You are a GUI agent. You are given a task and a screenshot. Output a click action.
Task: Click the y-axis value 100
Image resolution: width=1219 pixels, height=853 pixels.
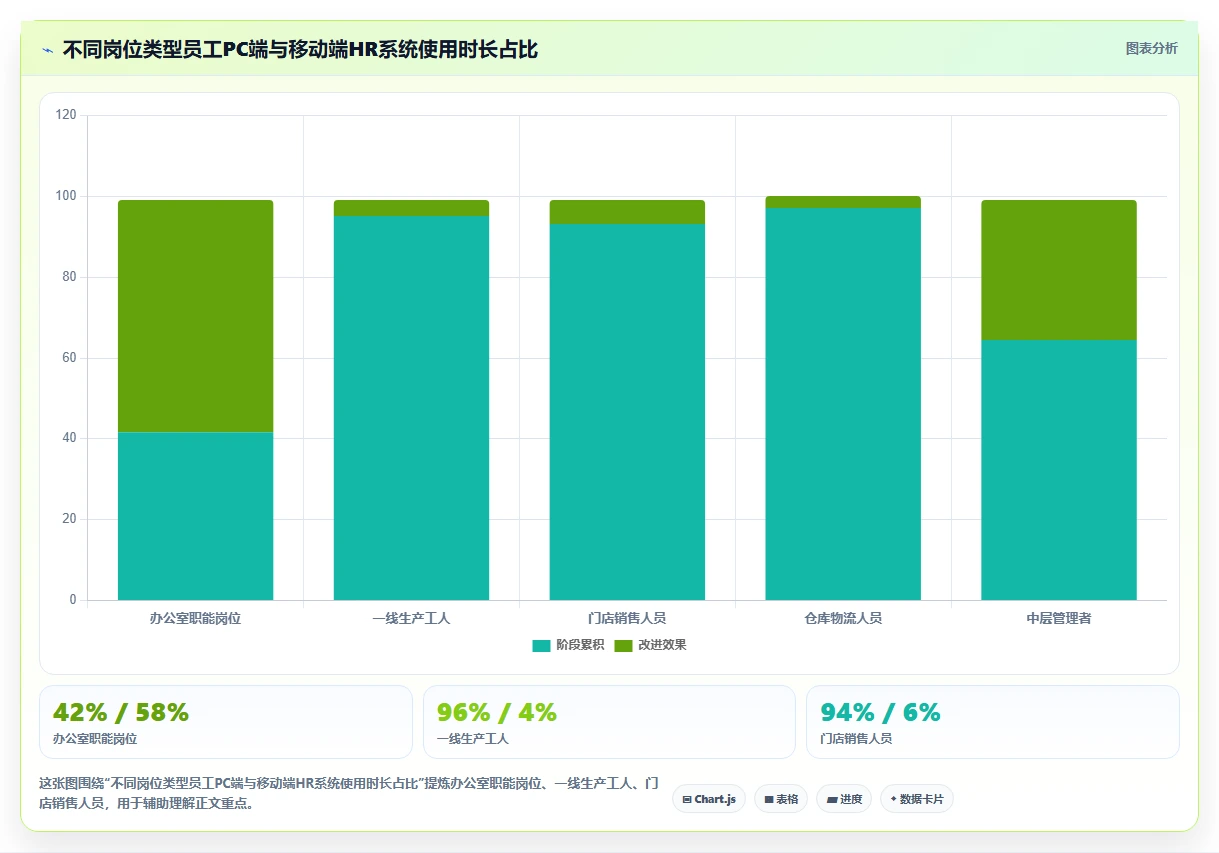pyautogui.click(x=66, y=196)
